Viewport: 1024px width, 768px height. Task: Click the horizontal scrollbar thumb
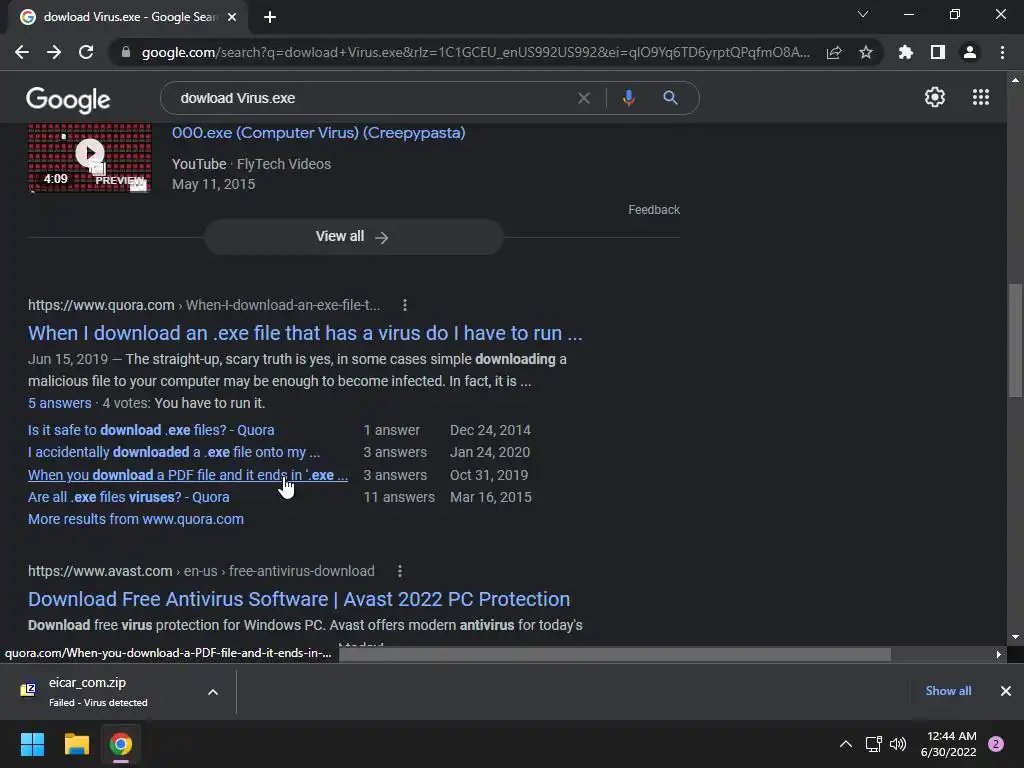click(615, 654)
